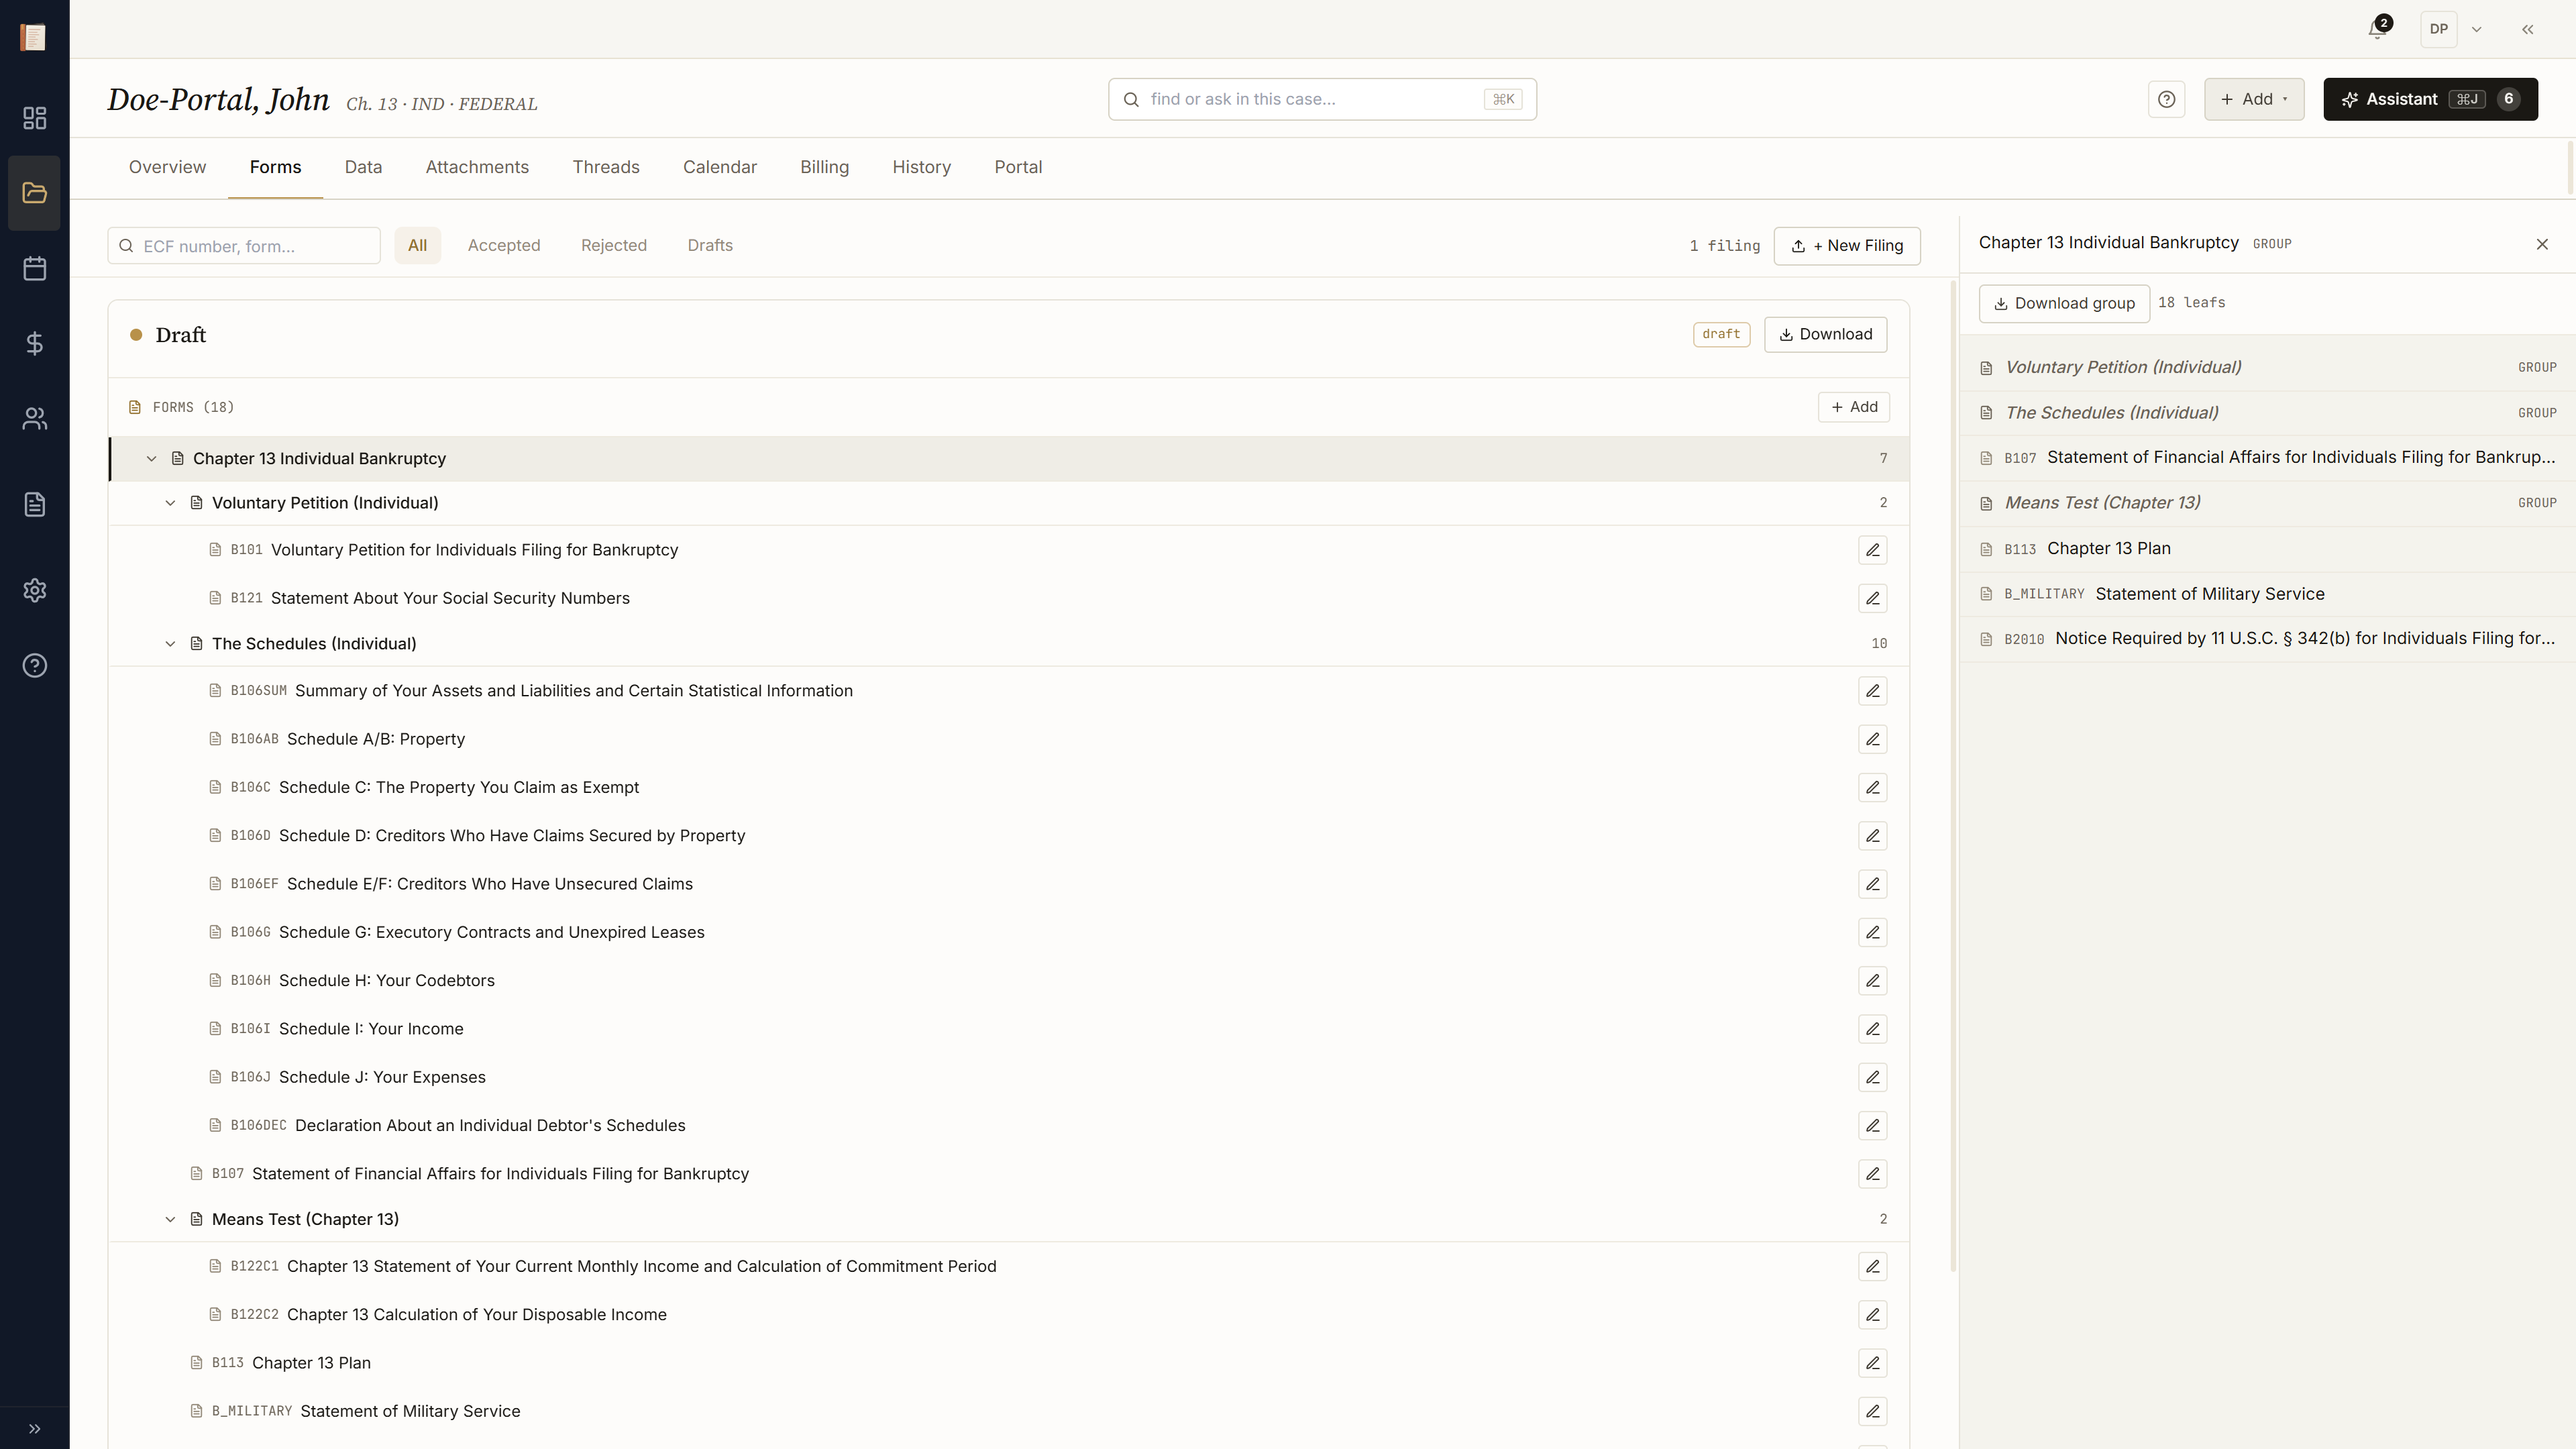Click the app logo at top left
Image resolution: width=2576 pixels, height=1449 pixels.
33,37
